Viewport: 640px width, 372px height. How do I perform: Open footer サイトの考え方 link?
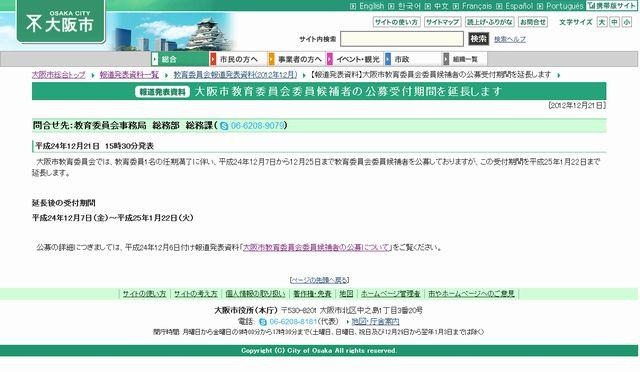tap(196, 294)
